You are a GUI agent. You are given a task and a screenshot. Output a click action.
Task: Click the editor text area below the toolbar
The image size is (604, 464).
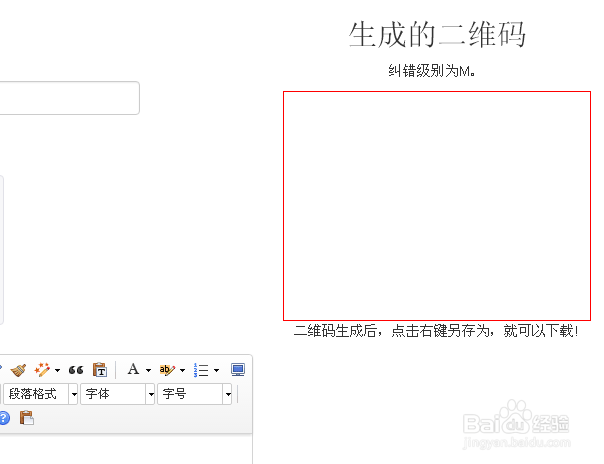point(126,449)
